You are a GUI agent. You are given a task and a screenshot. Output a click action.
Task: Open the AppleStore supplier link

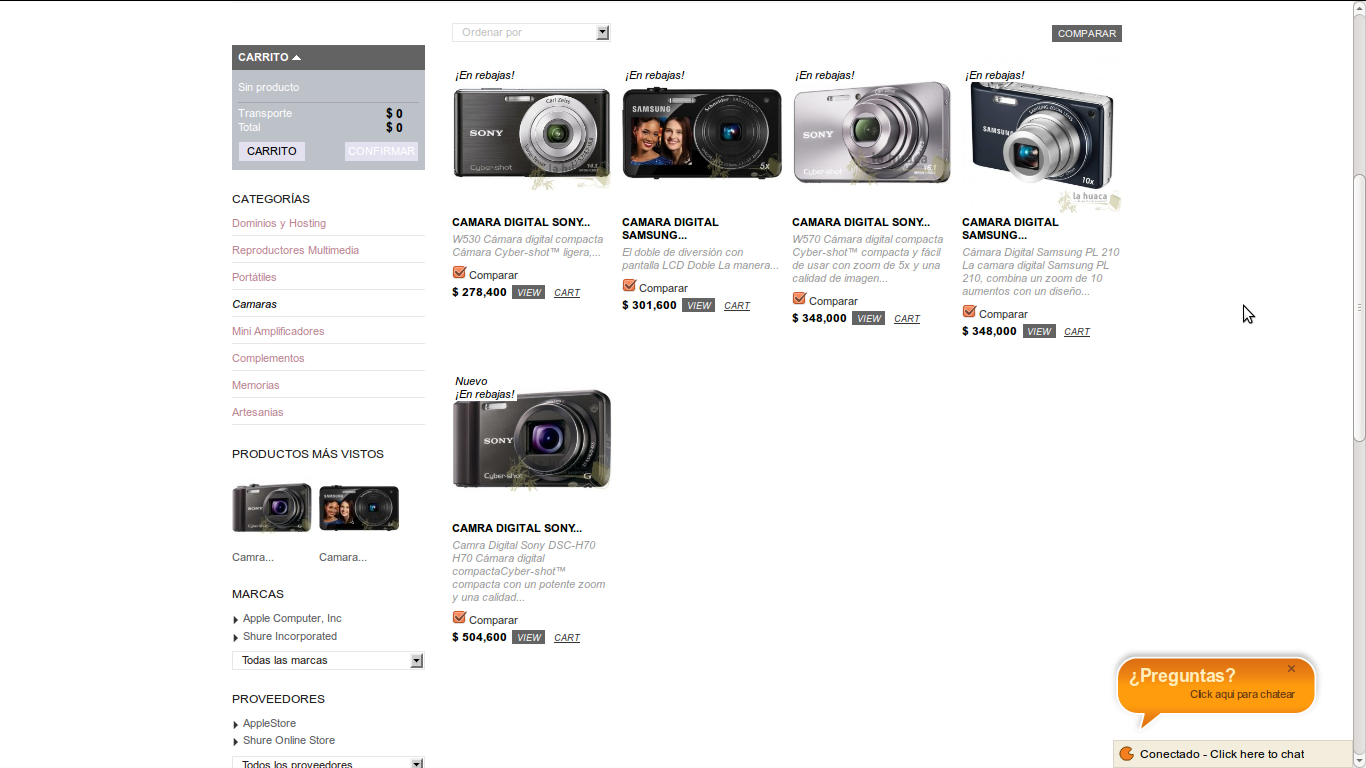tap(269, 723)
